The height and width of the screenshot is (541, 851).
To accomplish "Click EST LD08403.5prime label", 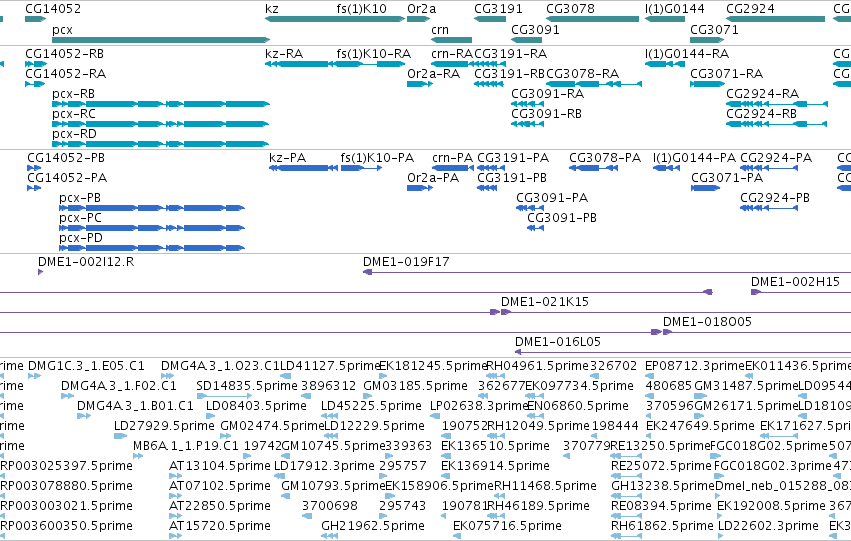I will click(256, 406).
